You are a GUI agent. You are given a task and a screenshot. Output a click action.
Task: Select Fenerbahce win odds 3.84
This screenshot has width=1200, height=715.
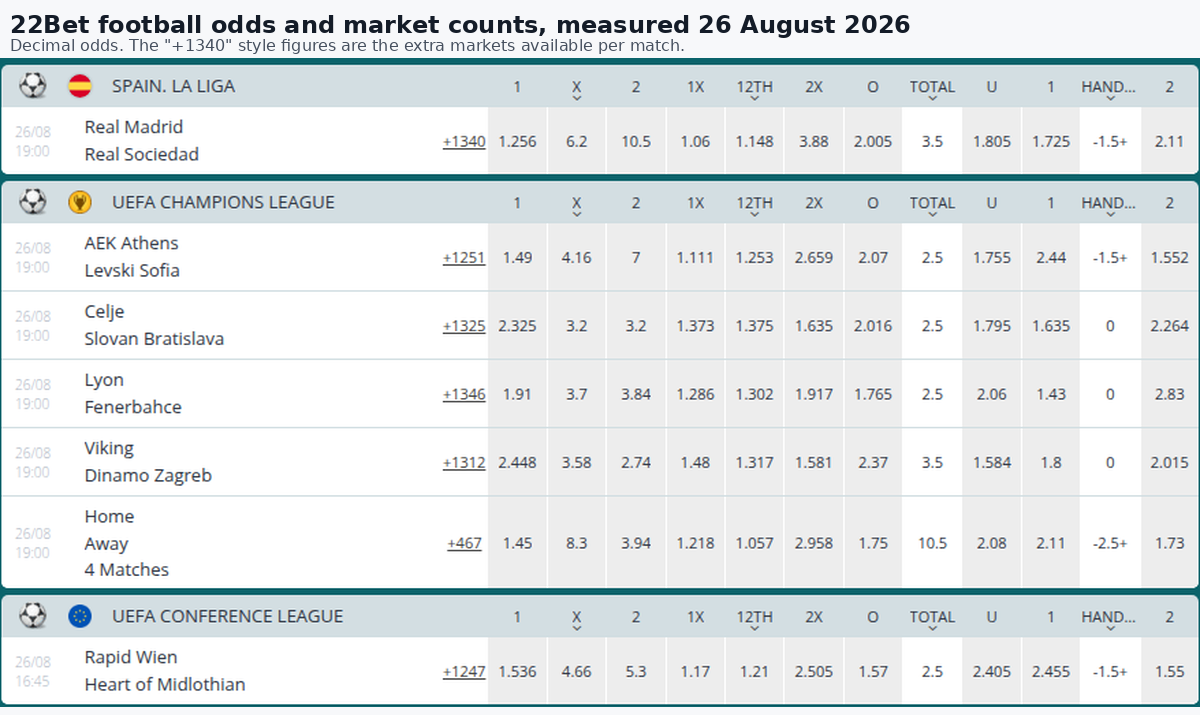636,394
